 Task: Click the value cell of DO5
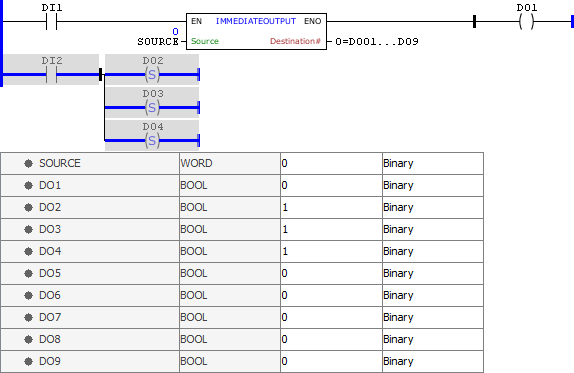(331, 273)
